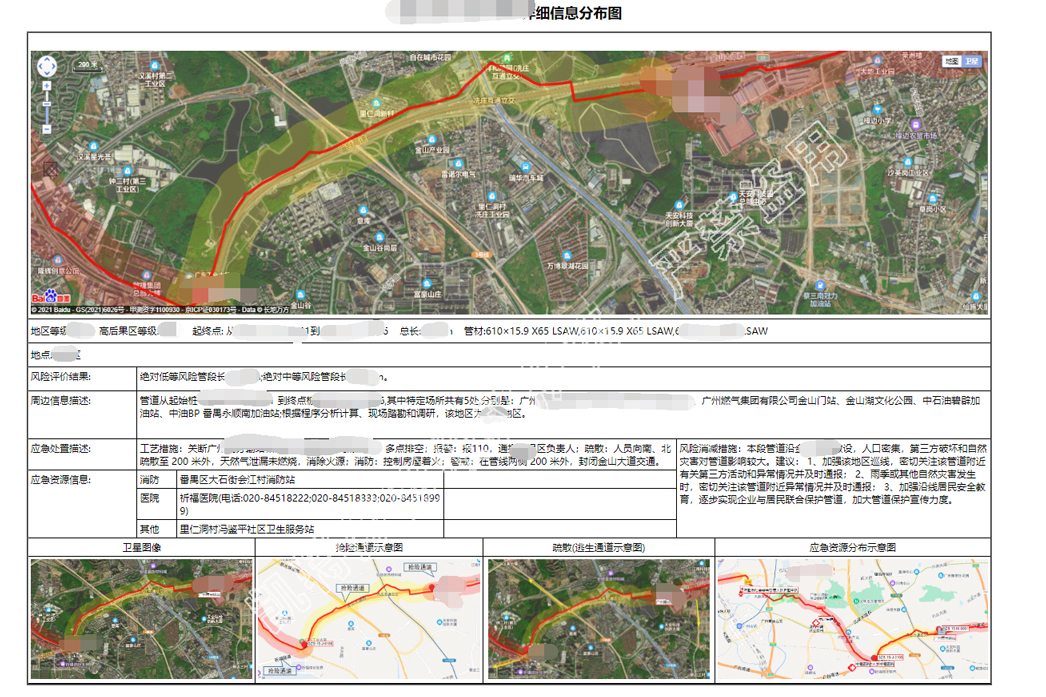Screen dimensions: 1046x697
Task: Open the 疏散(逃生通道示意图) thumbnail
Action: 598,619
